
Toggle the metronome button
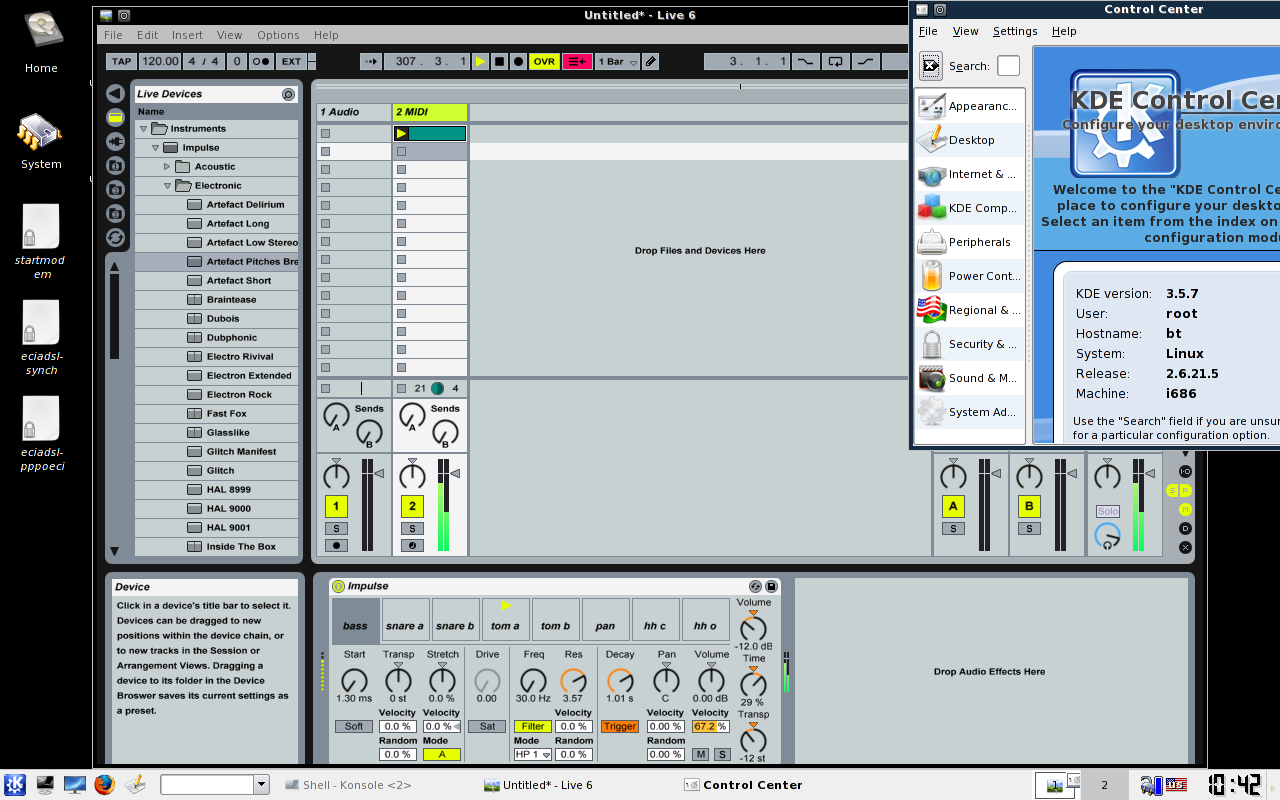click(261, 61)
